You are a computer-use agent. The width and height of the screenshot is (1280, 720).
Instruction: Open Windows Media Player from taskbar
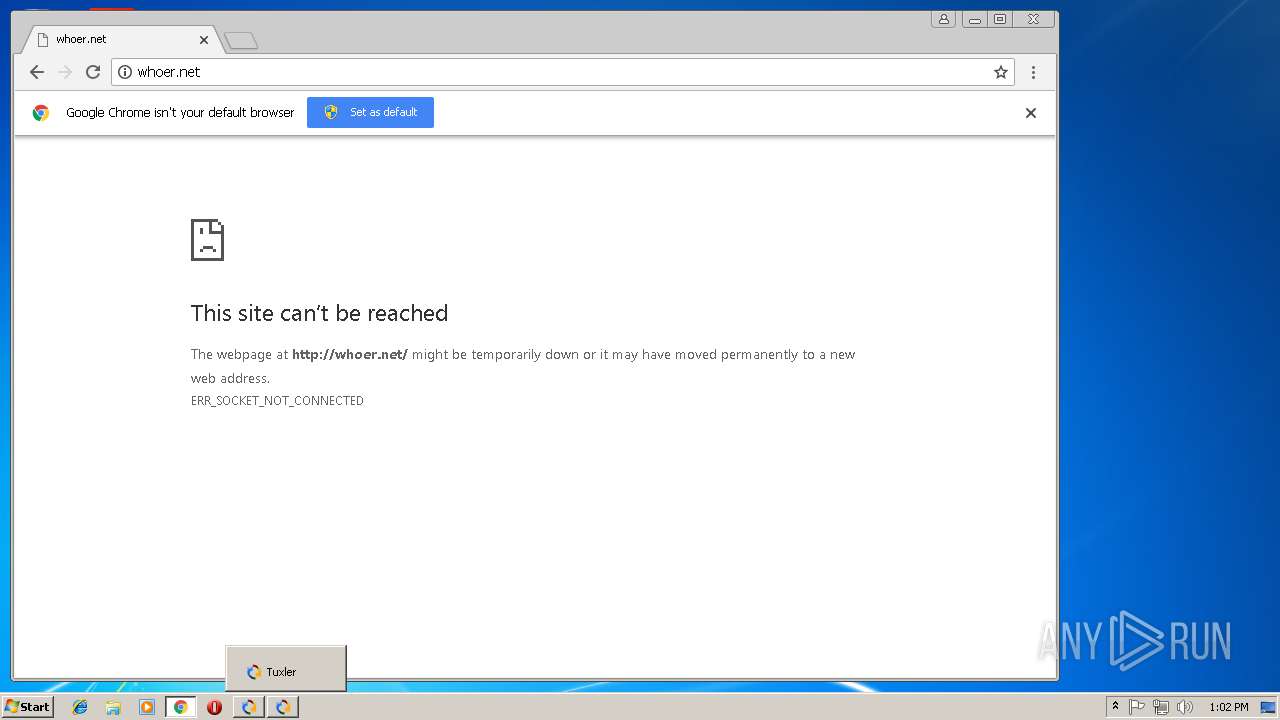pos(147,707)
